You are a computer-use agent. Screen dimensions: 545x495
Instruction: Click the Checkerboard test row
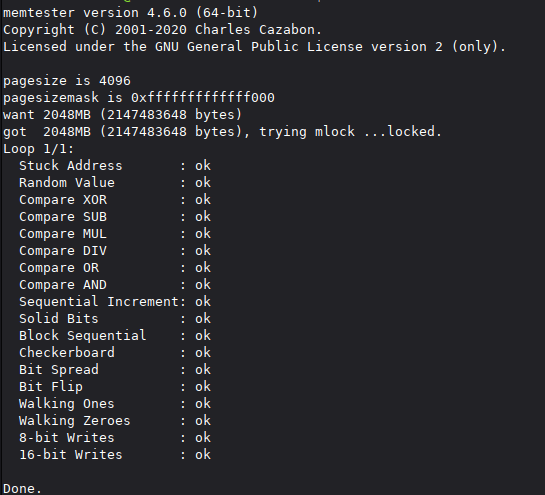pyautogui.click(x=115, y=353)
